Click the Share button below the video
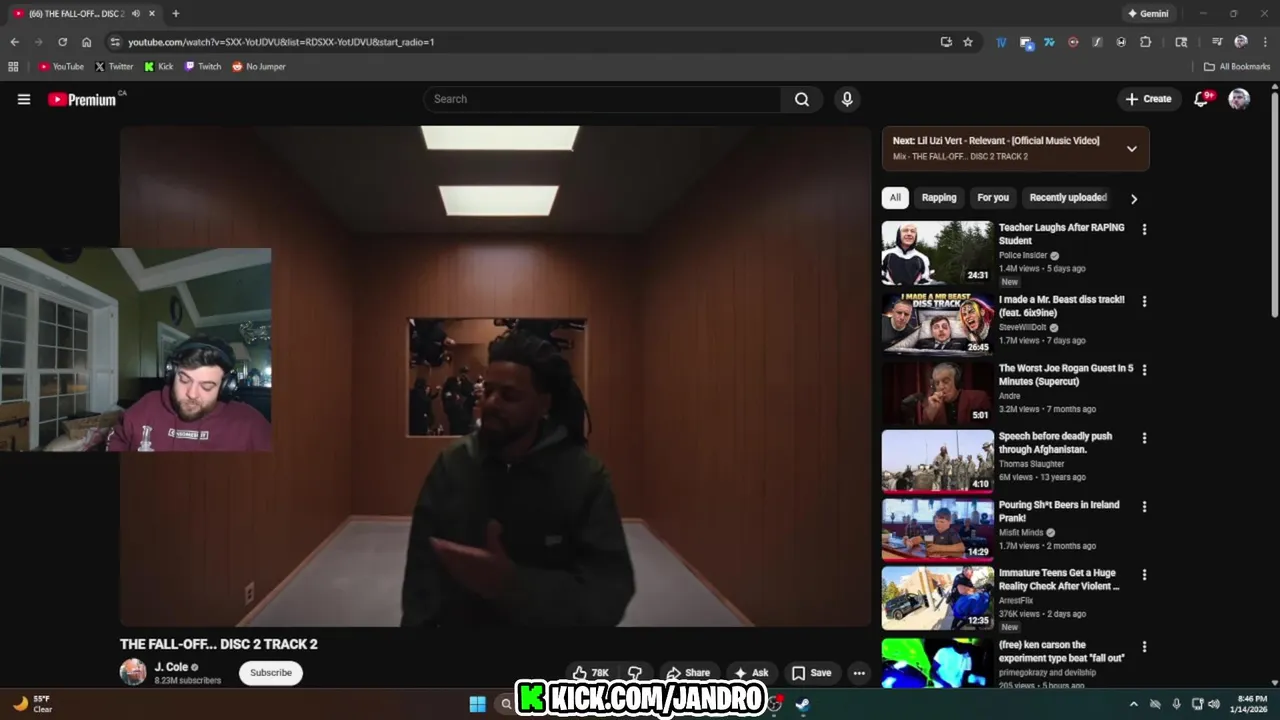The height and width of the screenshot is (720, 1280). (x=688, y=673)
